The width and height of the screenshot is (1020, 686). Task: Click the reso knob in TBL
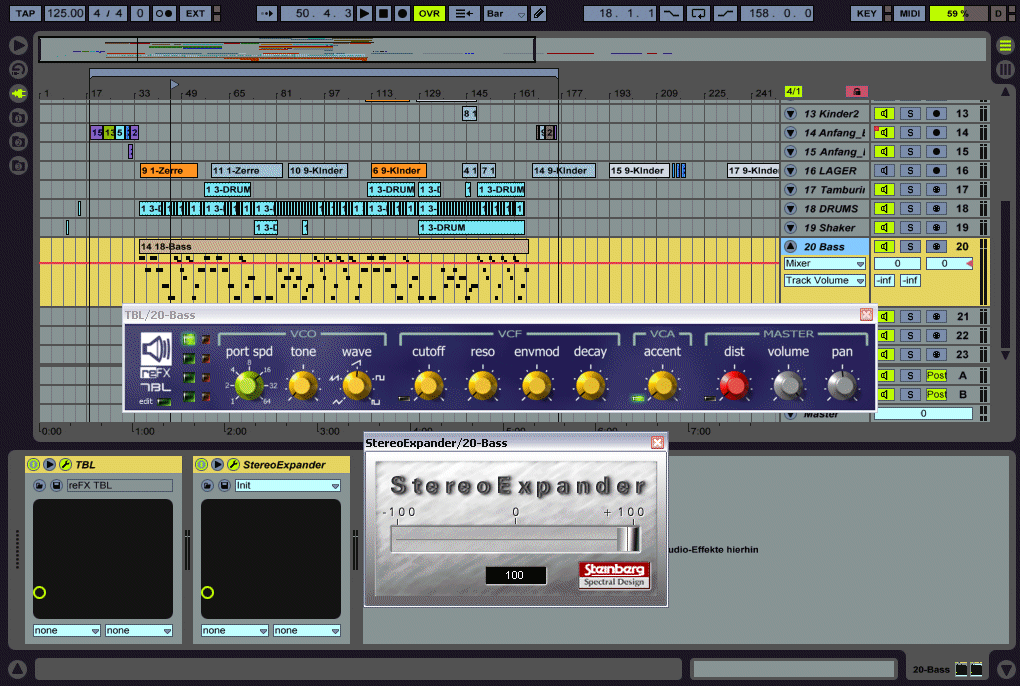pos(482,386)
